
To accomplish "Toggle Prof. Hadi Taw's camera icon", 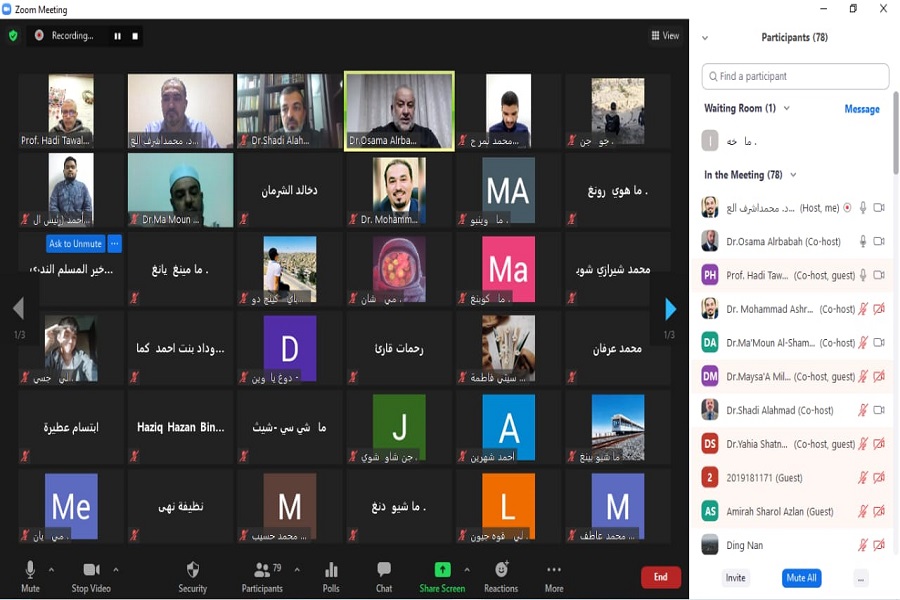I will 879,275.
